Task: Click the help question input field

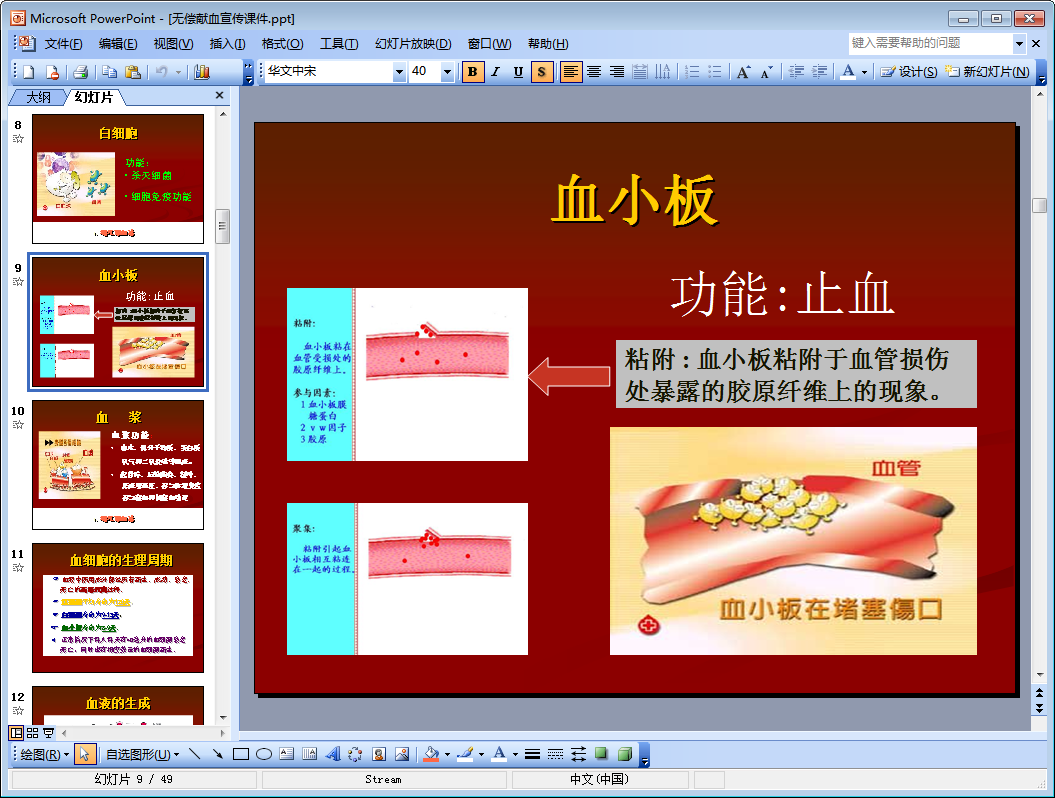Action: 931,44
